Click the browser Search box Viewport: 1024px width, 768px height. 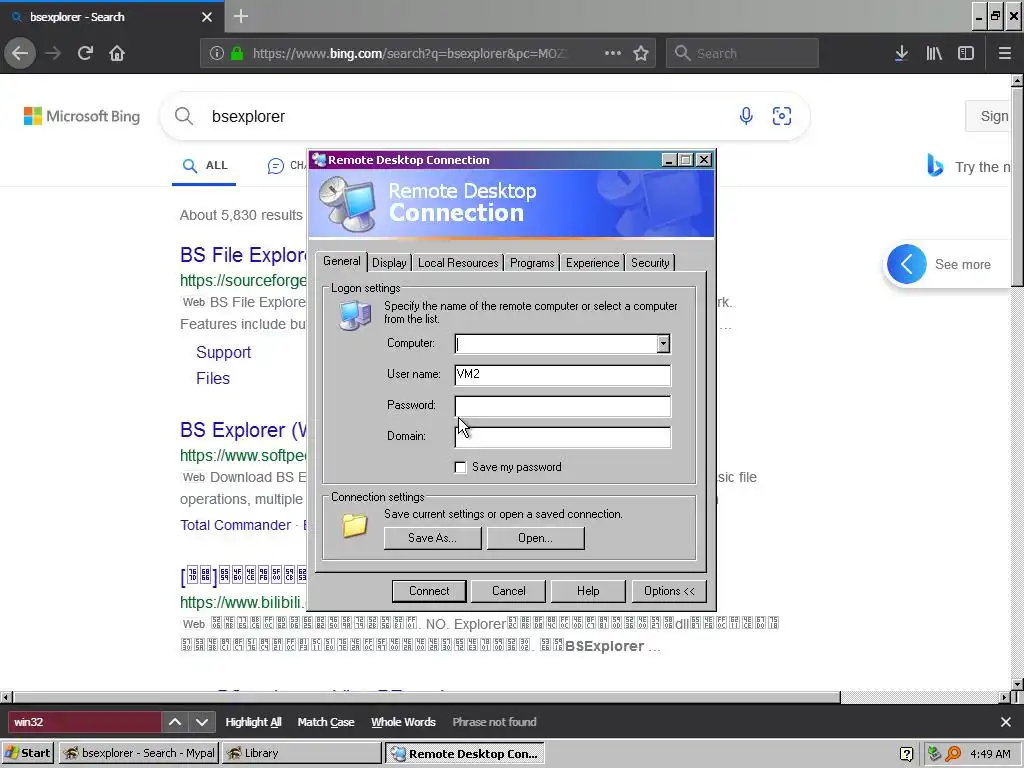coord(742,53)
